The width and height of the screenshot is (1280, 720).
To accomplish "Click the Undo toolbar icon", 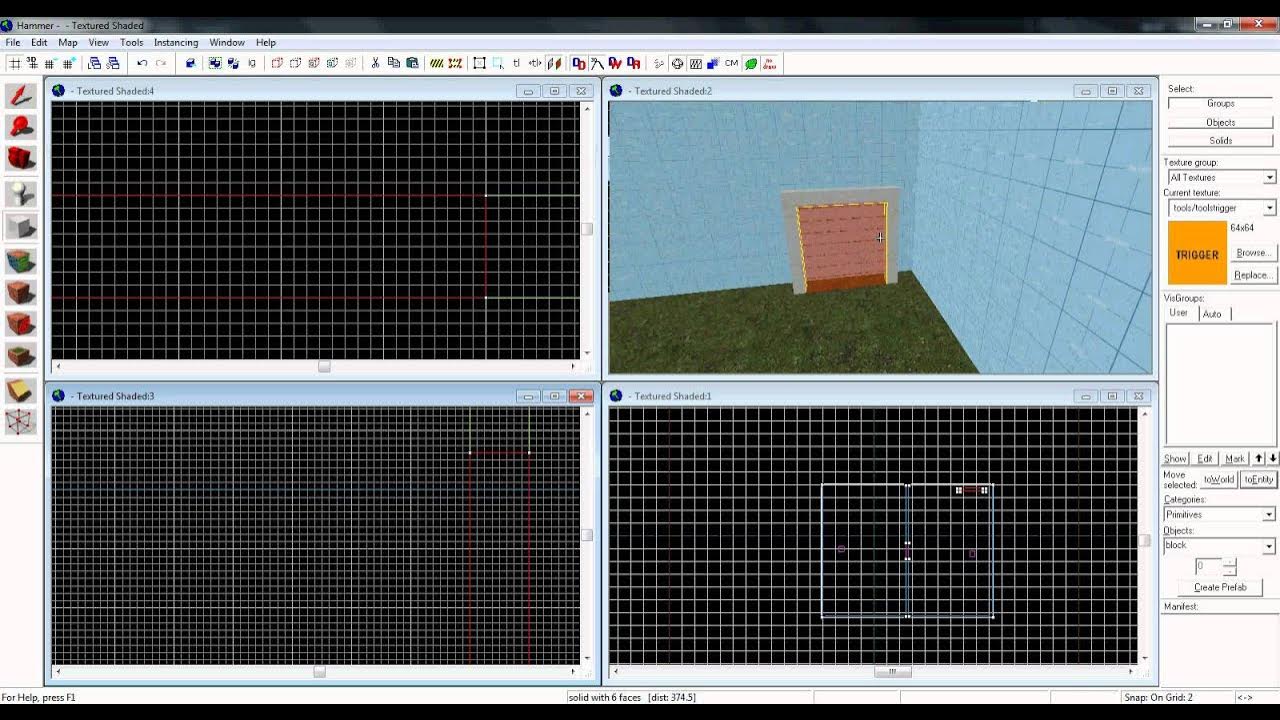I will tap(142, 63).
